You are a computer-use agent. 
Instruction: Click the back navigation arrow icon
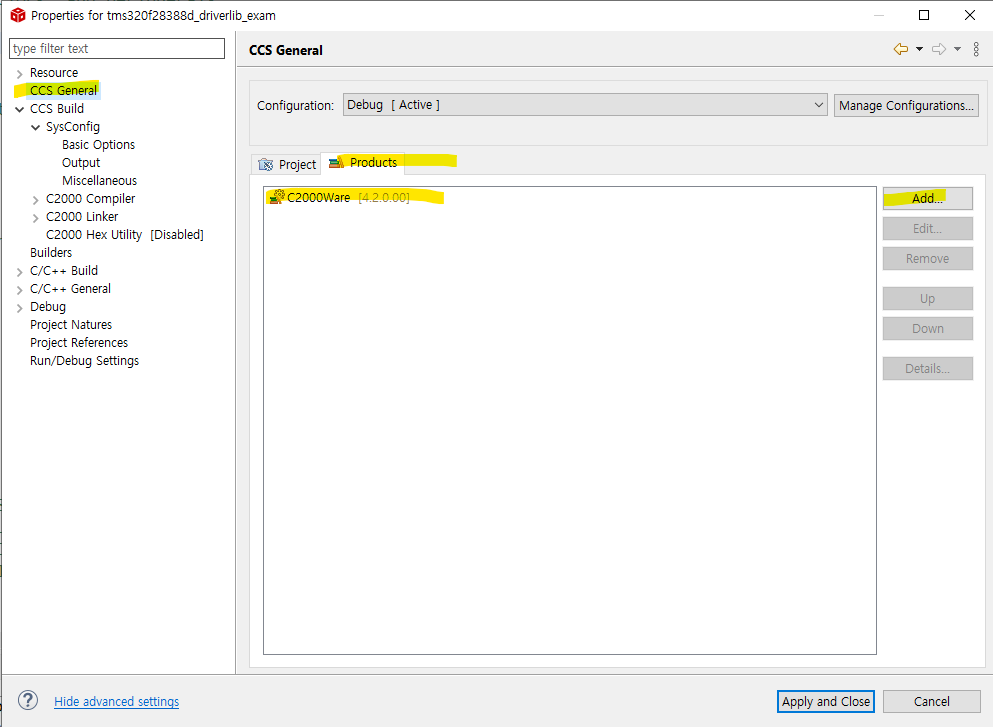tap(900, 49)
